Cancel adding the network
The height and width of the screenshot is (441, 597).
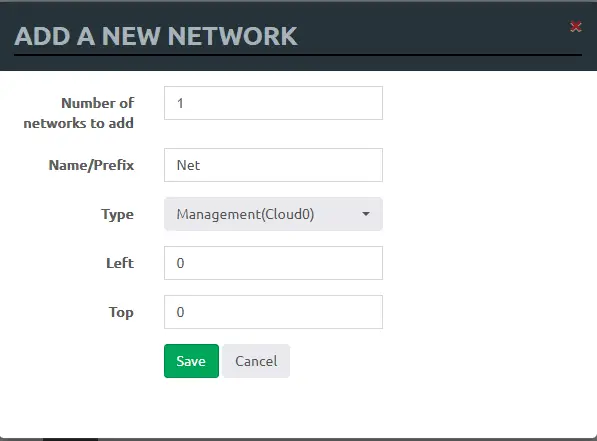coord(256,361)
